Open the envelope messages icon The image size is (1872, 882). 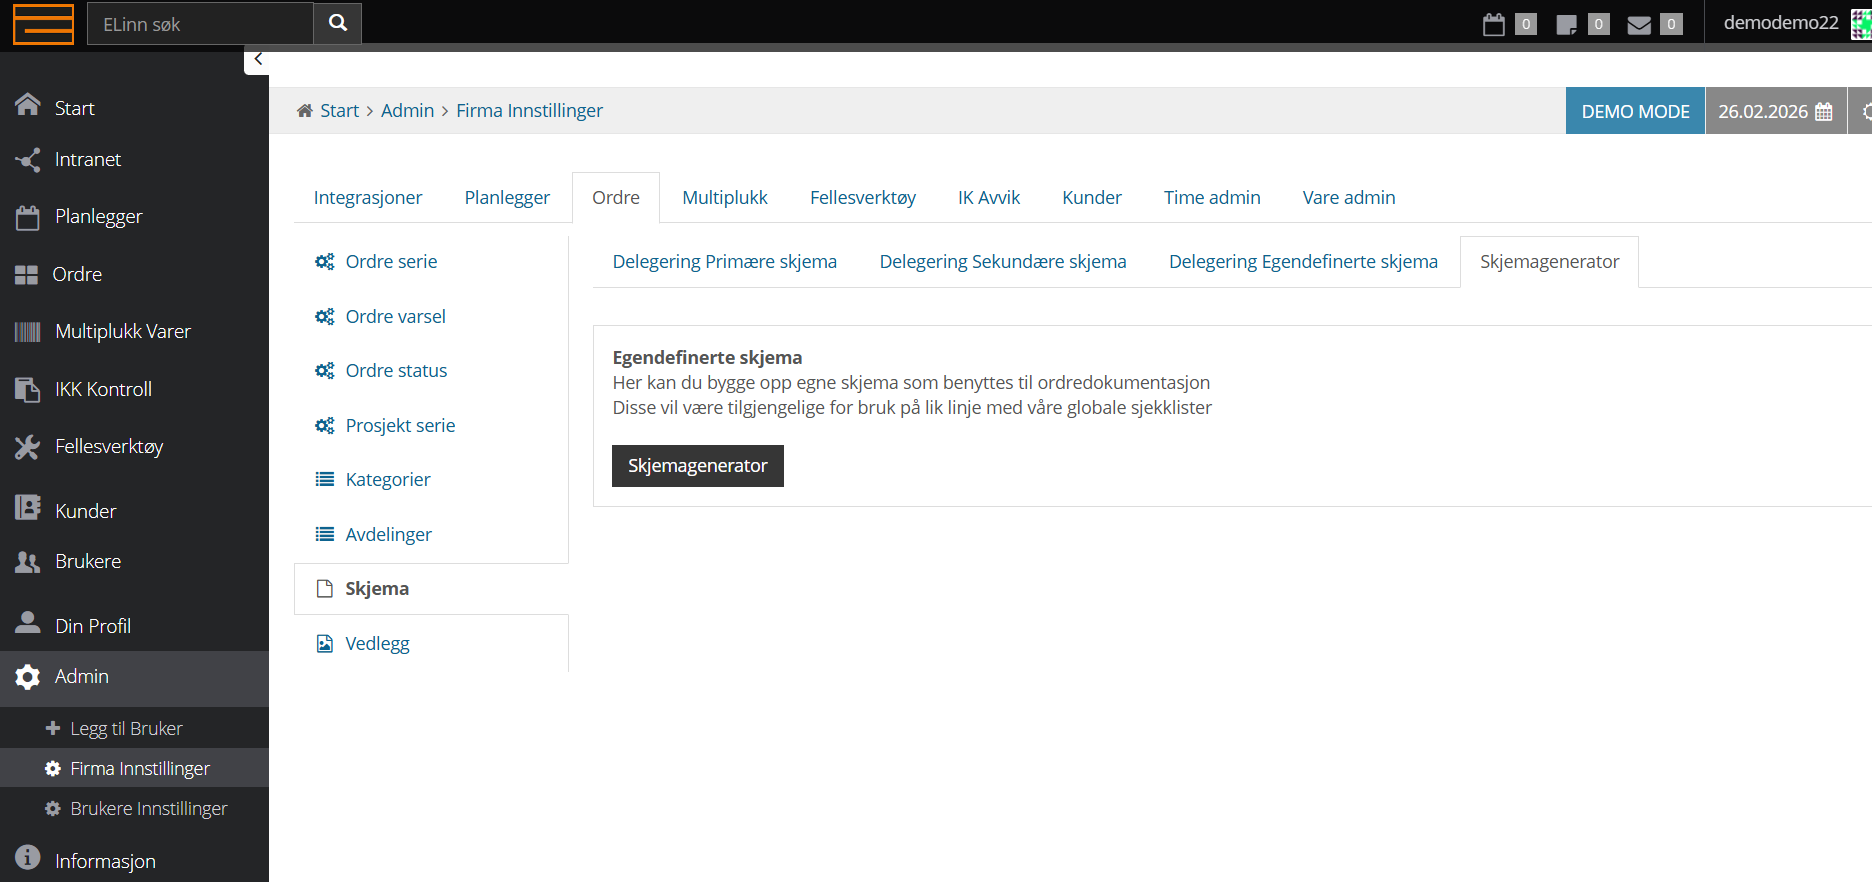(x=1639, y=24)
